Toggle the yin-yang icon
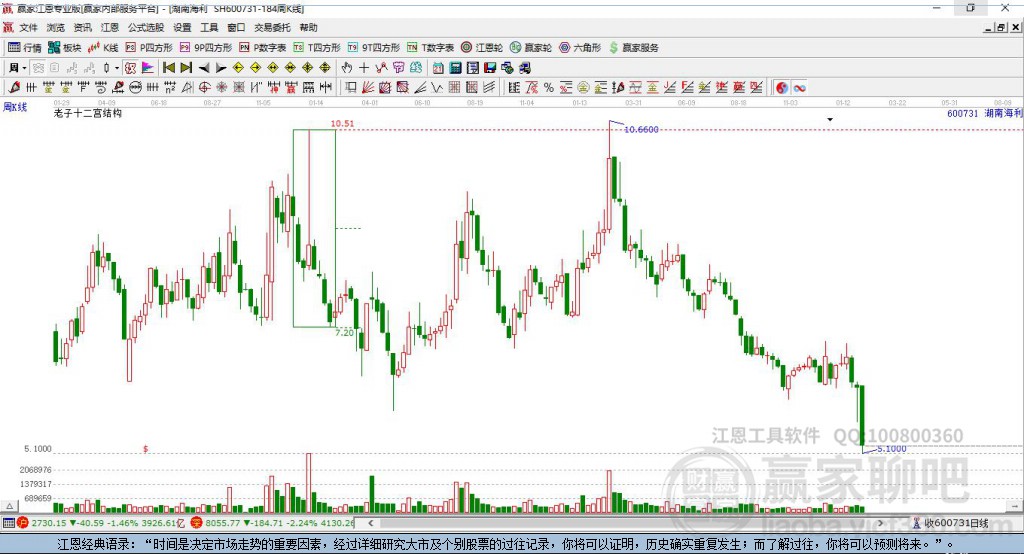The height and width of the screenshot is (554, 1024). point(782,88)
